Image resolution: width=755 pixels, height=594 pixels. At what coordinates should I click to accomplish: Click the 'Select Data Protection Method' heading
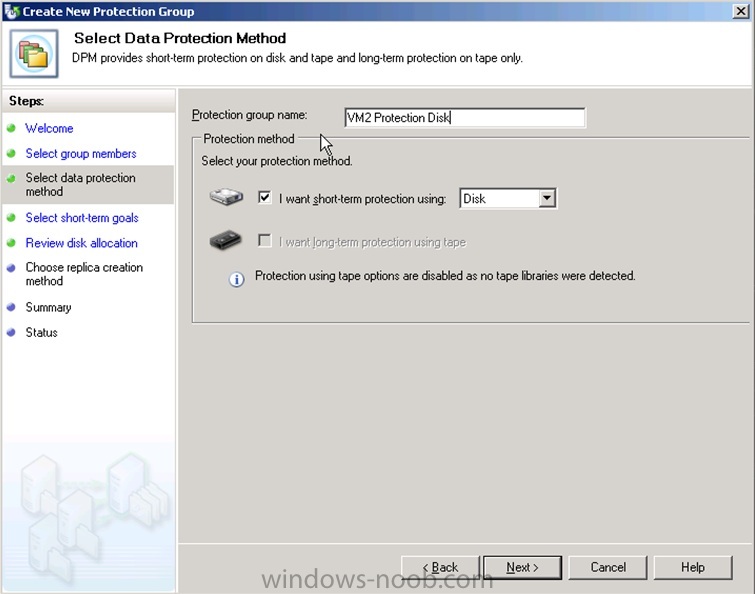tap(180, 38)
